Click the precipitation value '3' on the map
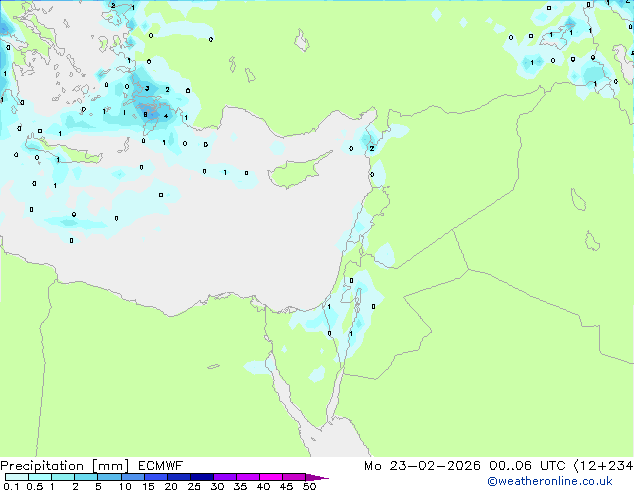This screenshot has width=634, height=490. tap(147, 88)
